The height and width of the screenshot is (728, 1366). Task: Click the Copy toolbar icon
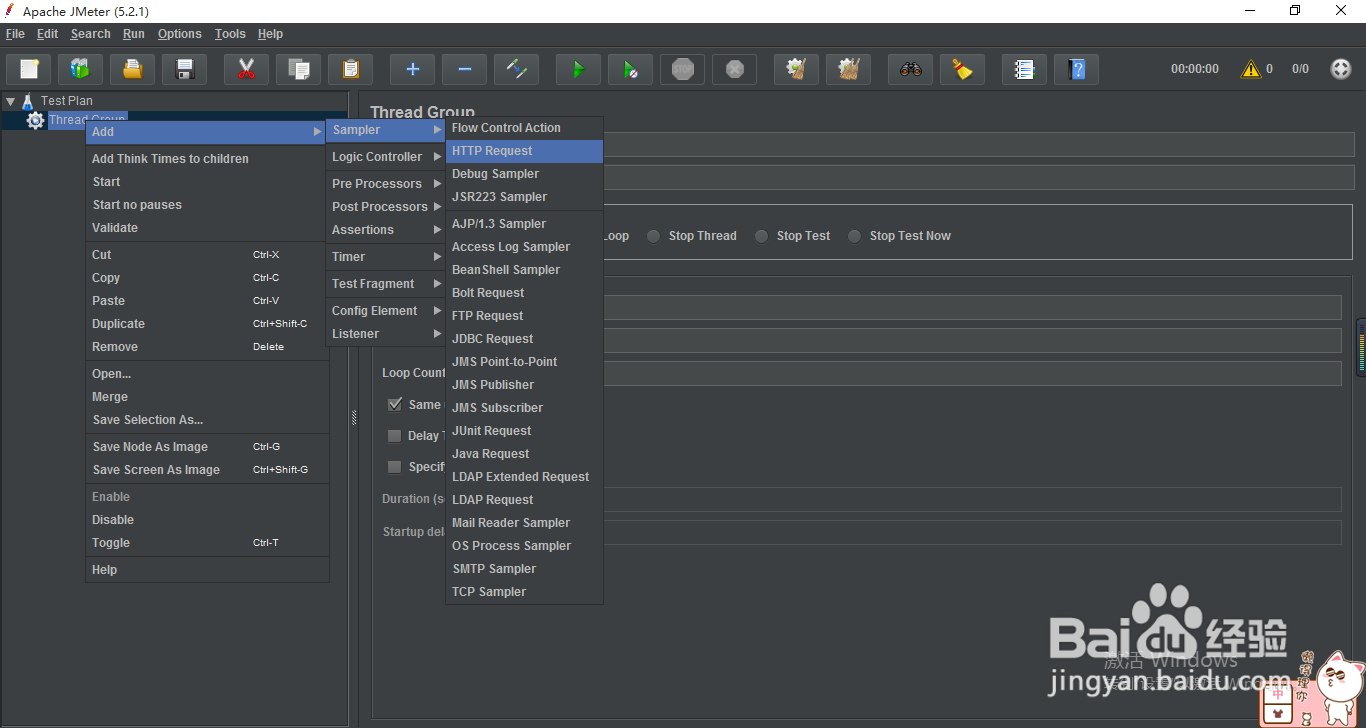pos(299,69)
